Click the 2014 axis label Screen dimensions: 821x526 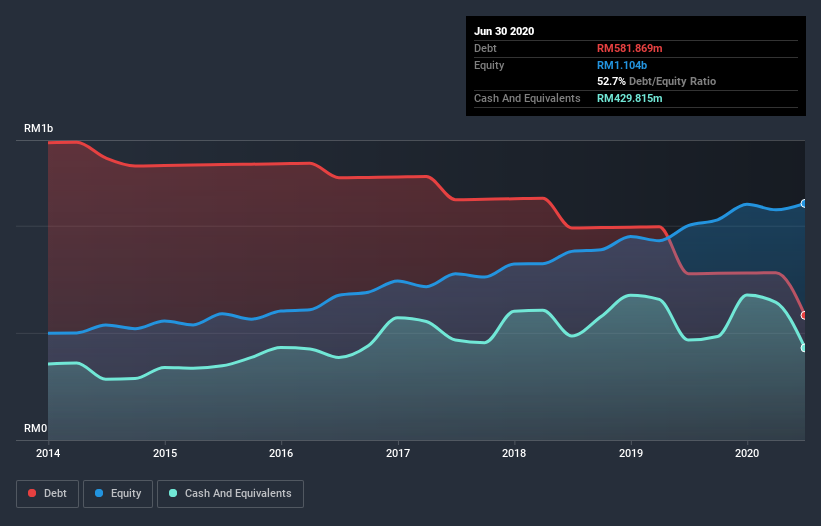pyautogui.click(x=48, y=453)
